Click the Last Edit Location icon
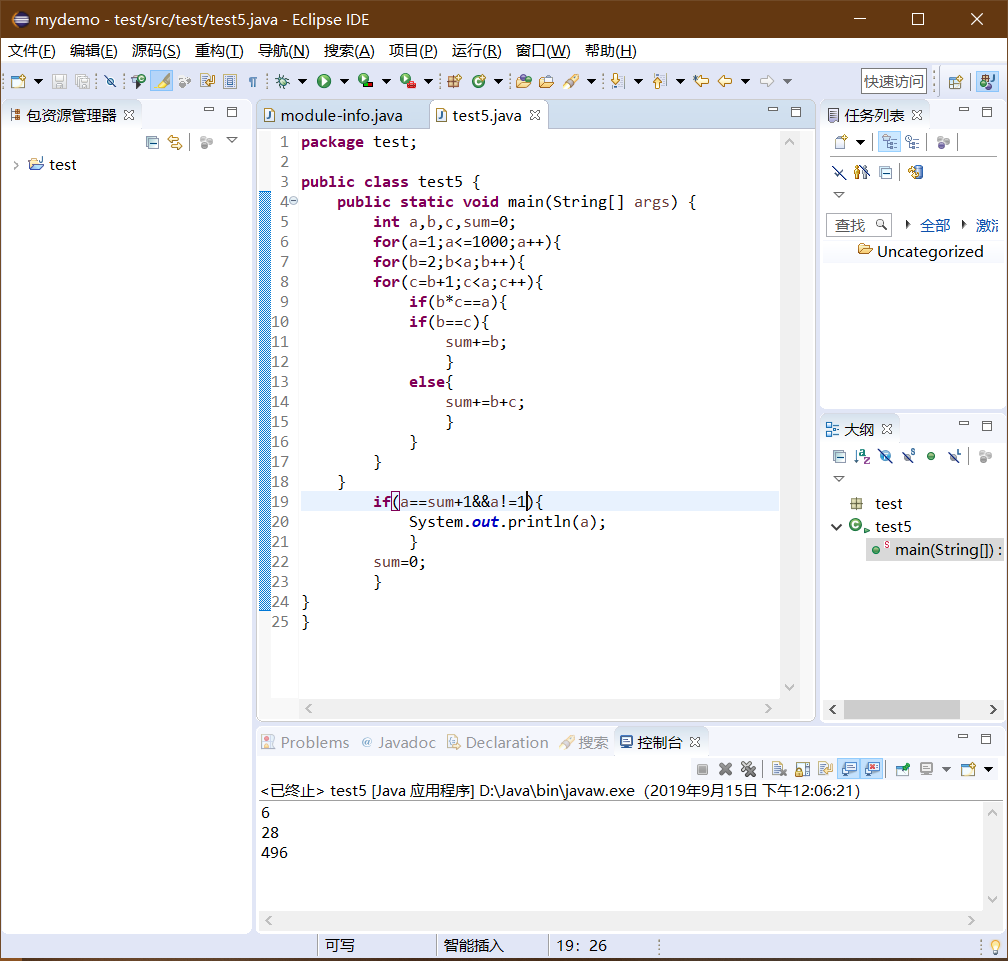The image size is (1008, 961). 701,81
